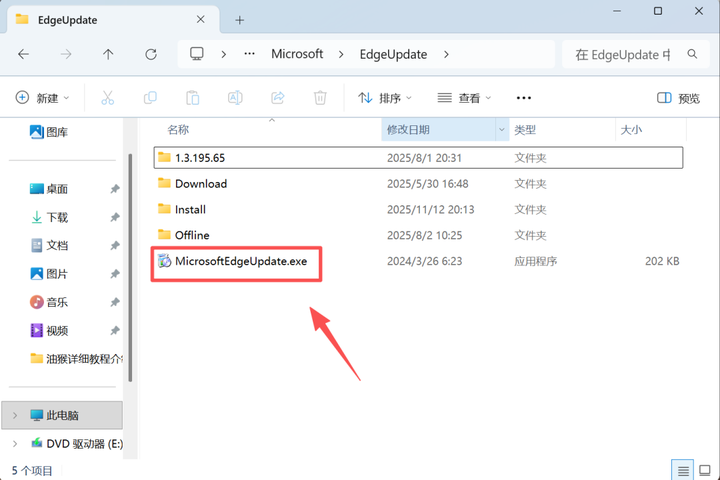Click the search magnifier icon

692,54
